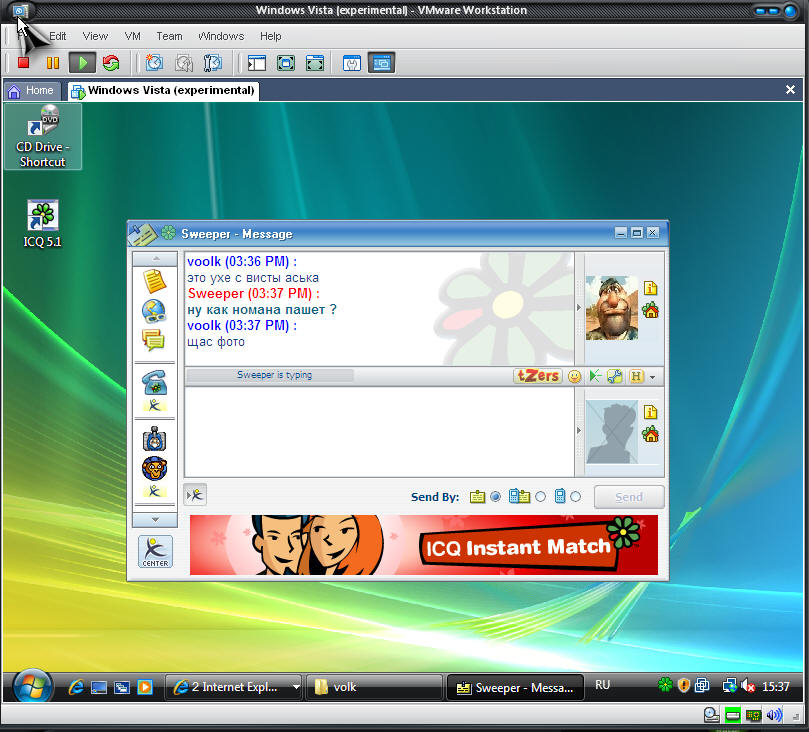Click the ICQ flower icon in system tray

pyautogui.click(x=665, y=685)
